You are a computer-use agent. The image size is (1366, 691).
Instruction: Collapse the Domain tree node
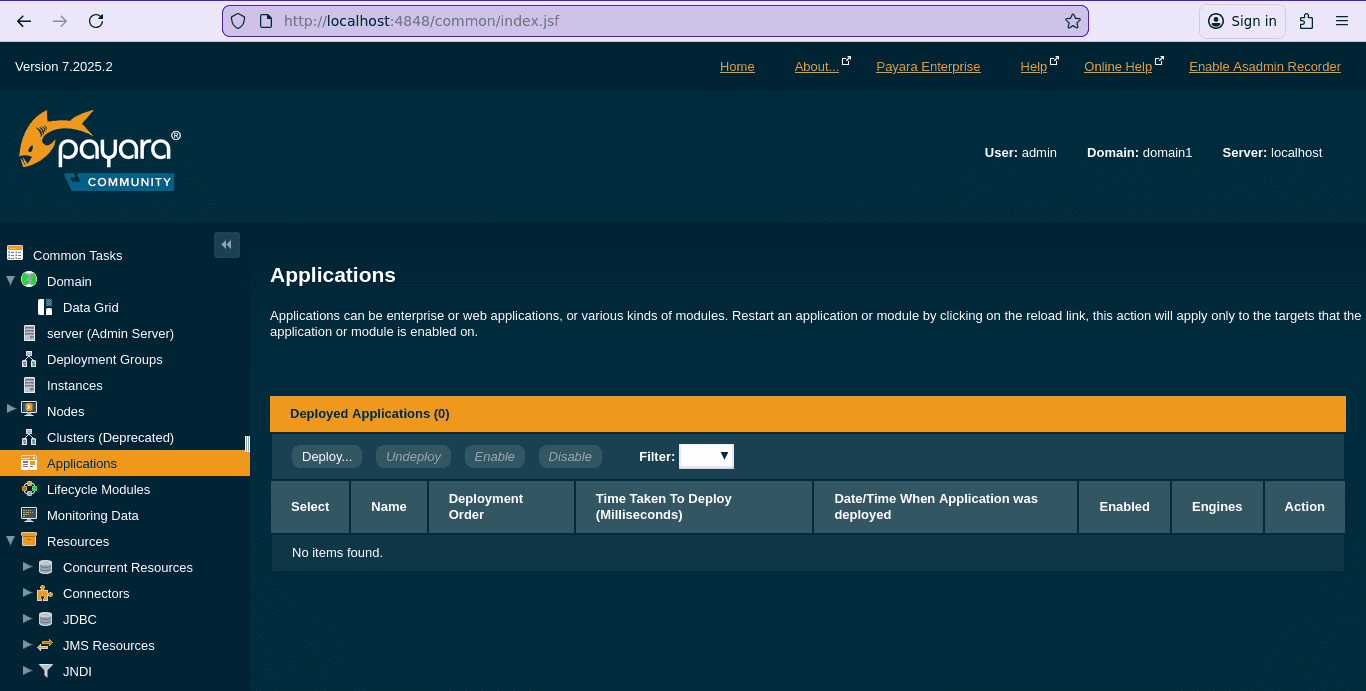(x=11, y=281)
